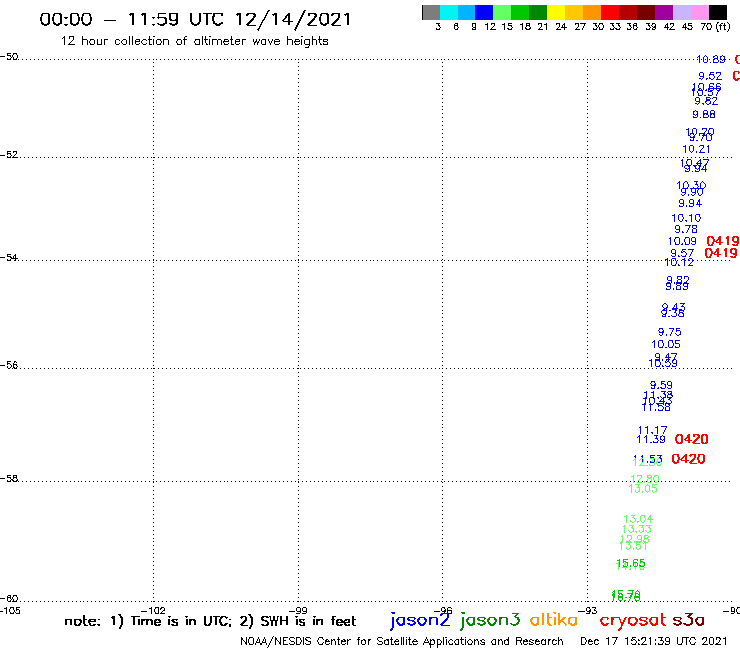Screen dimensions: 740x650
Task: Click the -52 latitude axis label
Action: [9, 155]
